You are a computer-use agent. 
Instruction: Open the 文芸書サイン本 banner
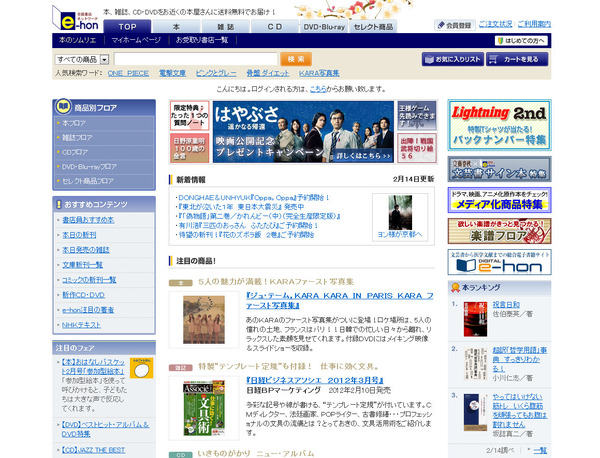(499, 169)
